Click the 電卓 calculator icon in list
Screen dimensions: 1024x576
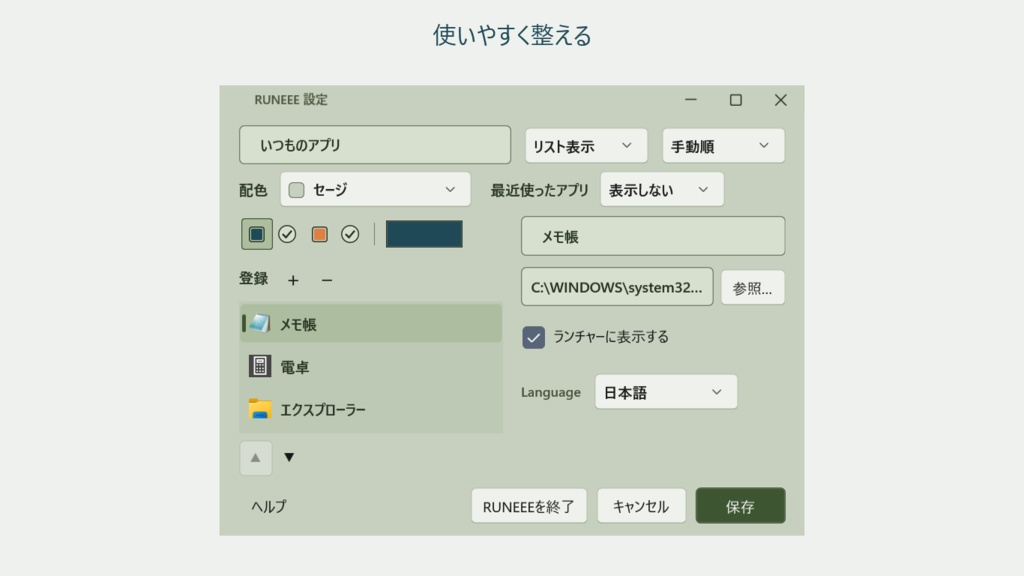point(260,366)
